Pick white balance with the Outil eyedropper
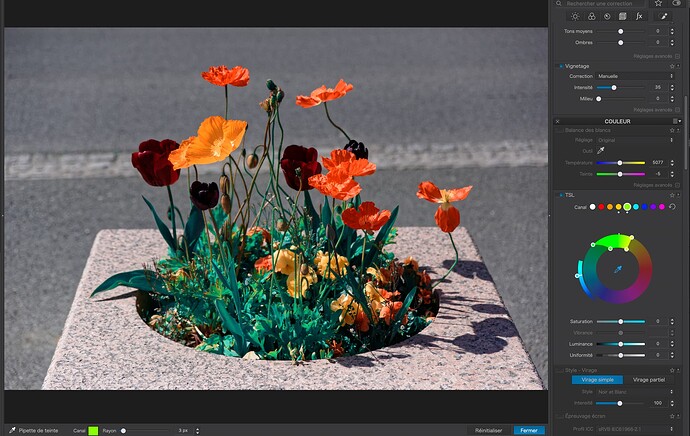The image size is (690, 436). click(601, 151)
